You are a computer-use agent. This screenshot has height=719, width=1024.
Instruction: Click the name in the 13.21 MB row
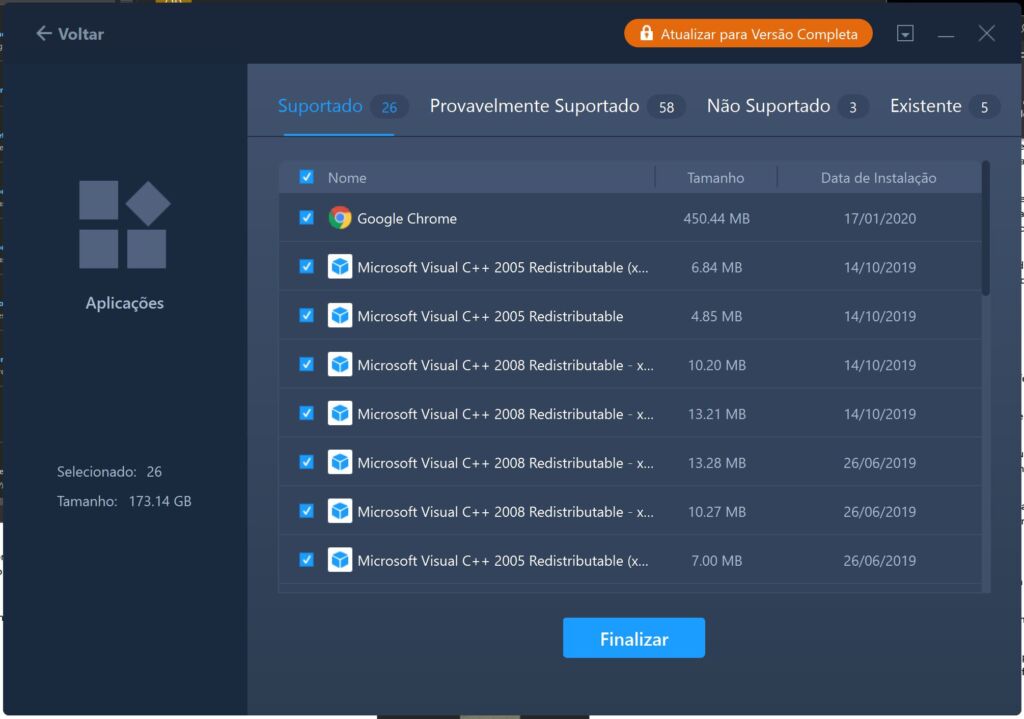pos(505,414)
